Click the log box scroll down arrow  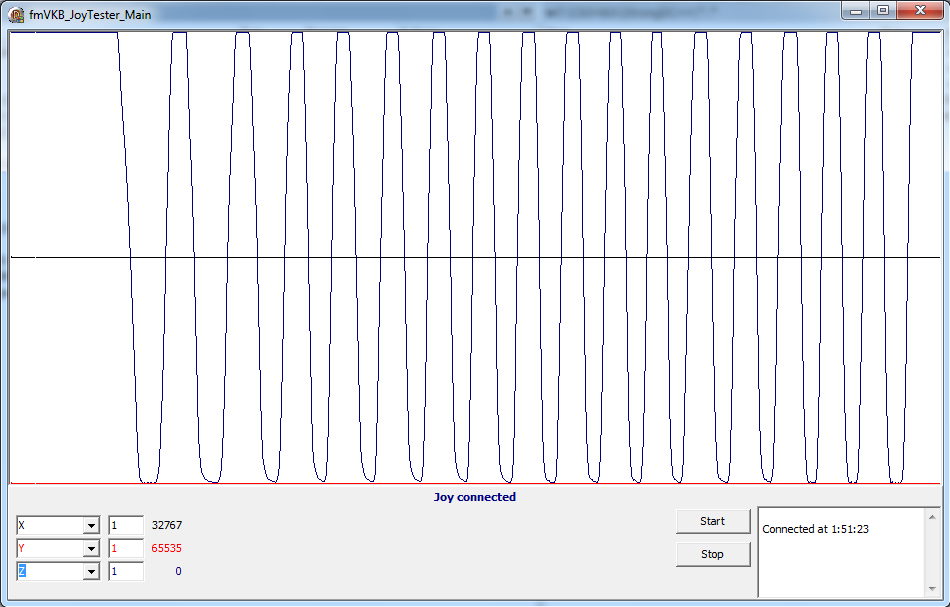click(x=932, y=588)
